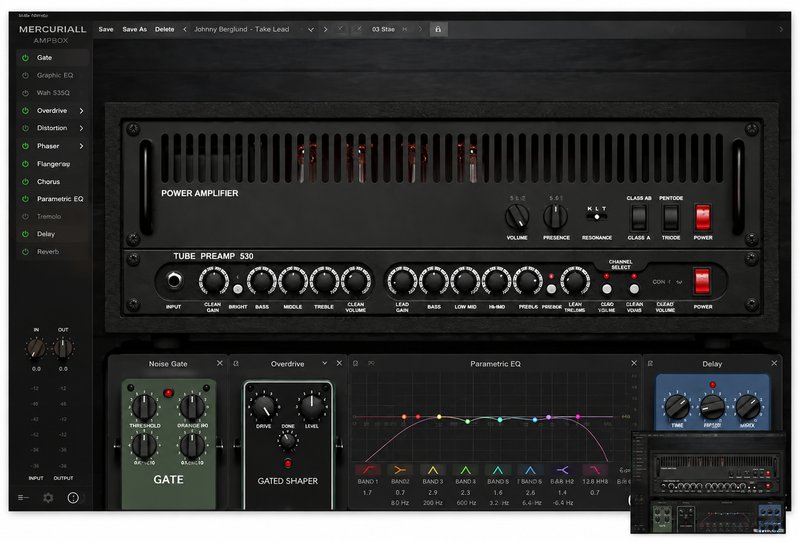Select the blue bell filter icon

(530, 470)
